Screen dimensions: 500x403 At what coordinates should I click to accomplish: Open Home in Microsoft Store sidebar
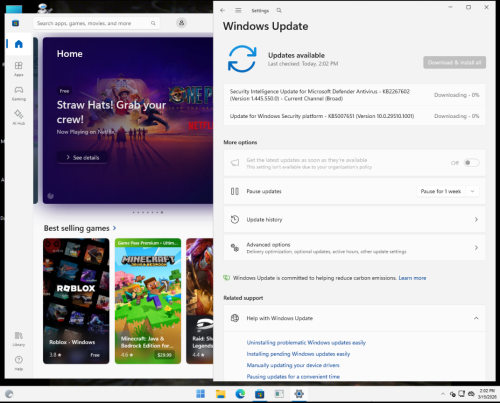coord(19,44)
